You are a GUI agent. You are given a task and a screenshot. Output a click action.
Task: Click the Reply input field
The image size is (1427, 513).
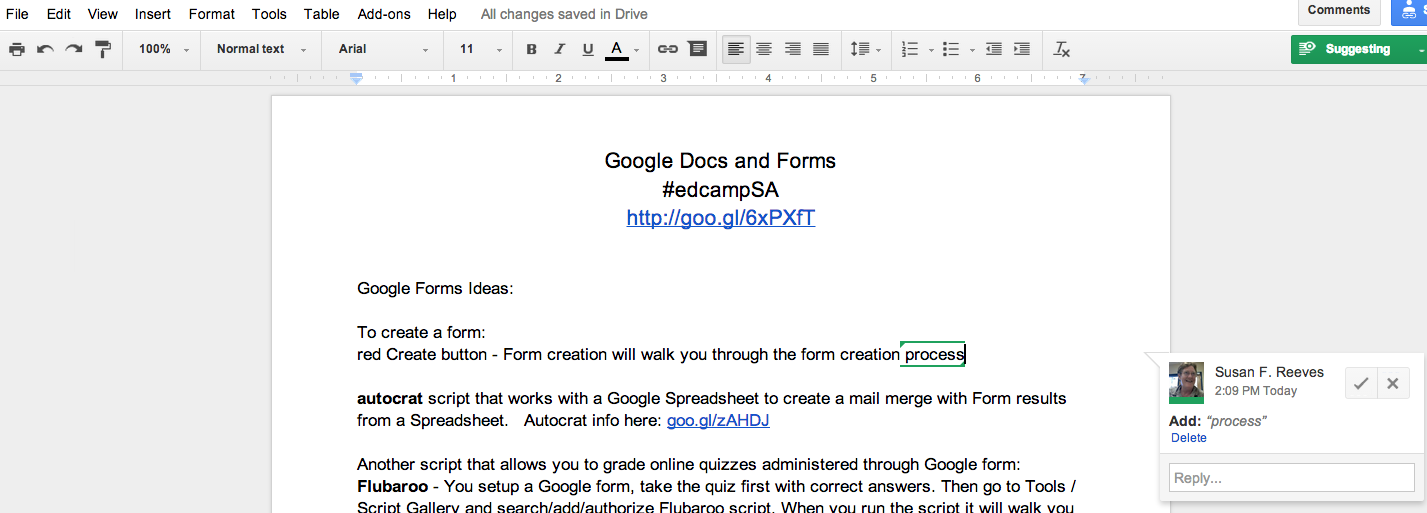tap(1292, 478)
